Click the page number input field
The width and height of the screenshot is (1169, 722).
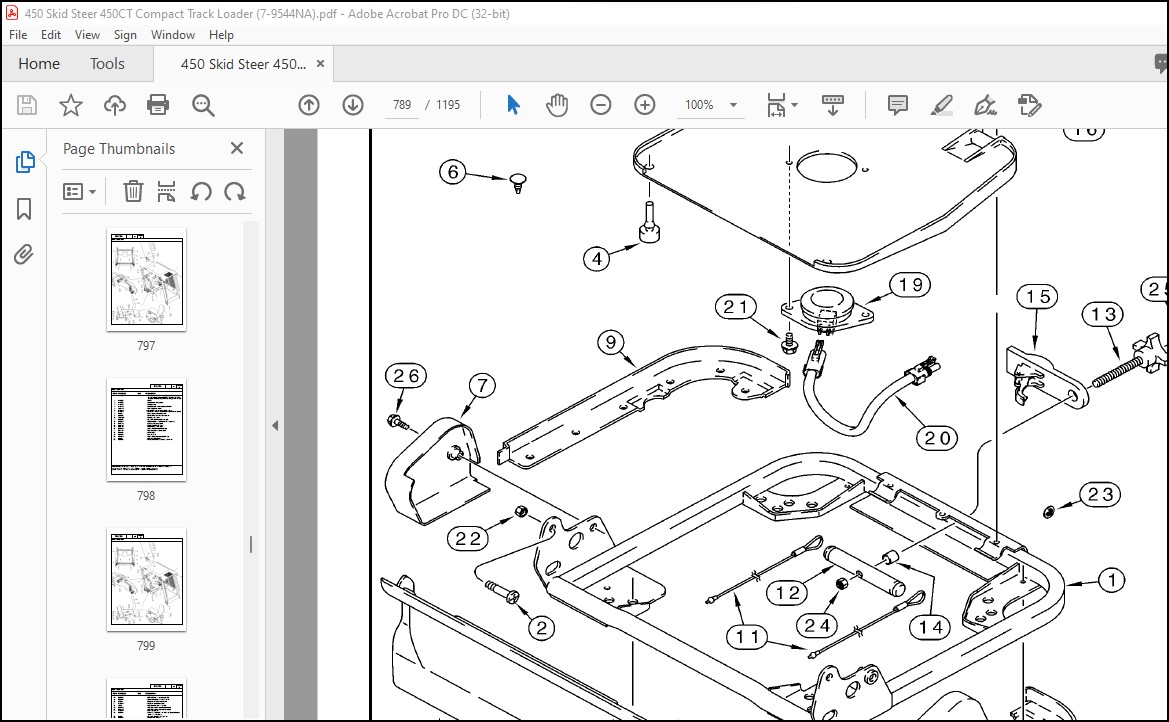point(402,105)
